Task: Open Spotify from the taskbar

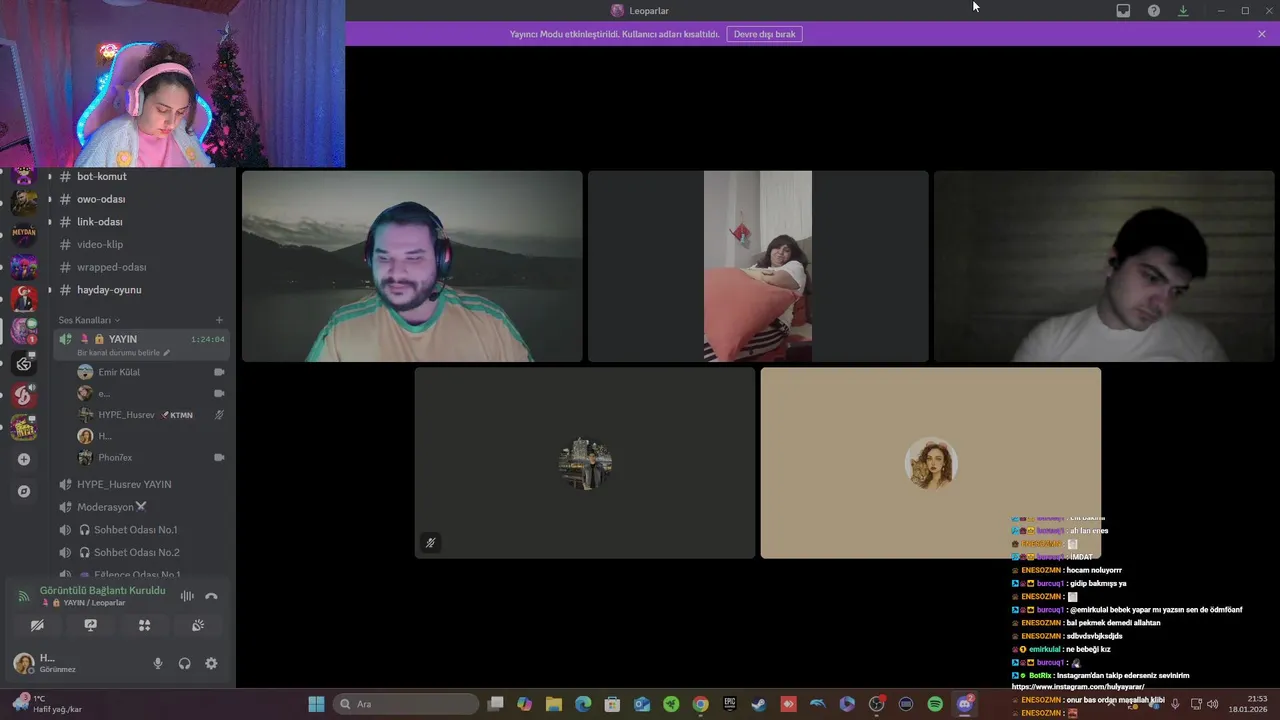Action: pyautogui.click(x=935, y=704)
